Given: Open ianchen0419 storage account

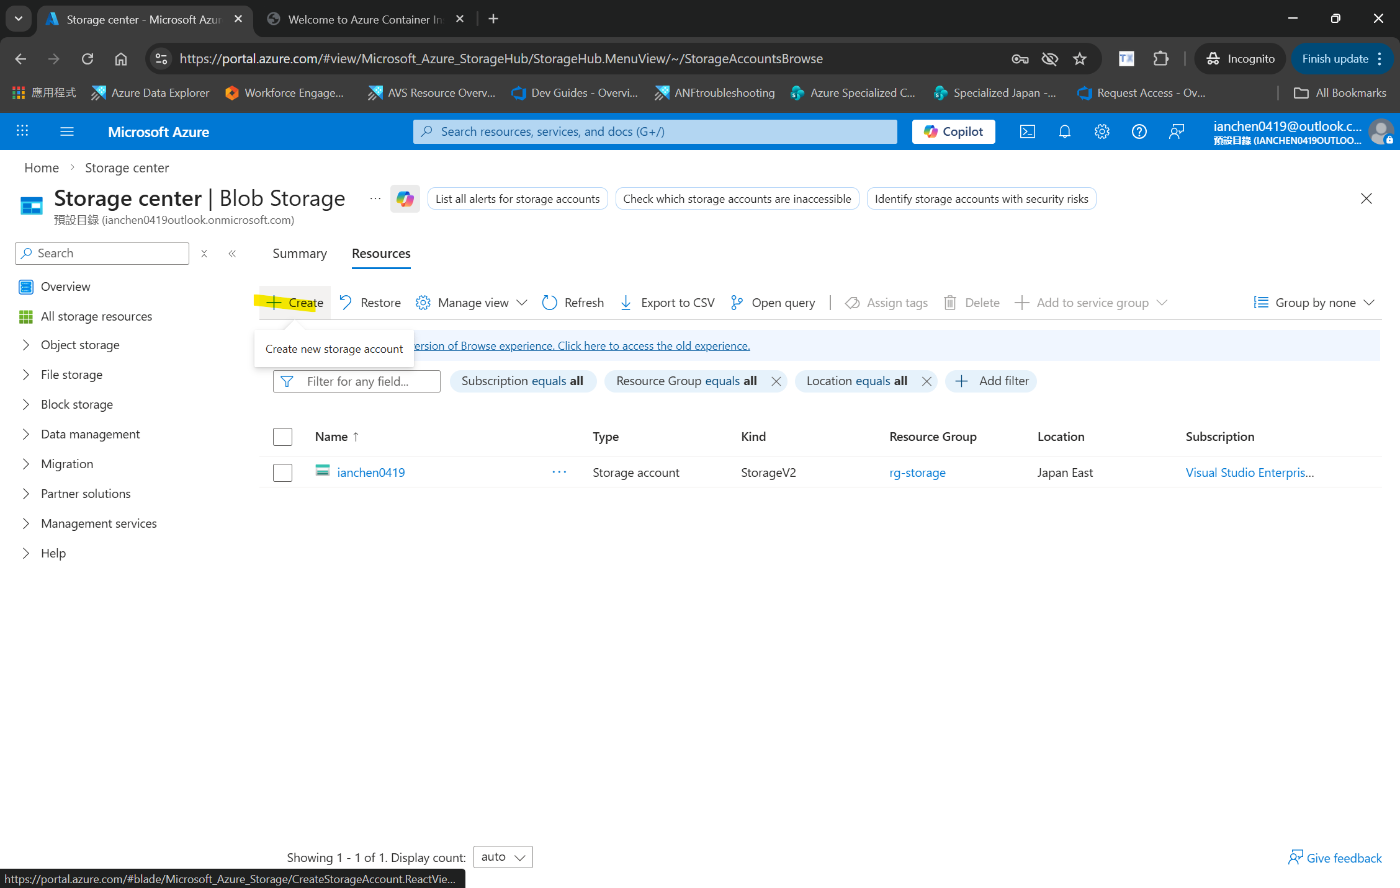Looking at the screenshot, I should point(371,473).
